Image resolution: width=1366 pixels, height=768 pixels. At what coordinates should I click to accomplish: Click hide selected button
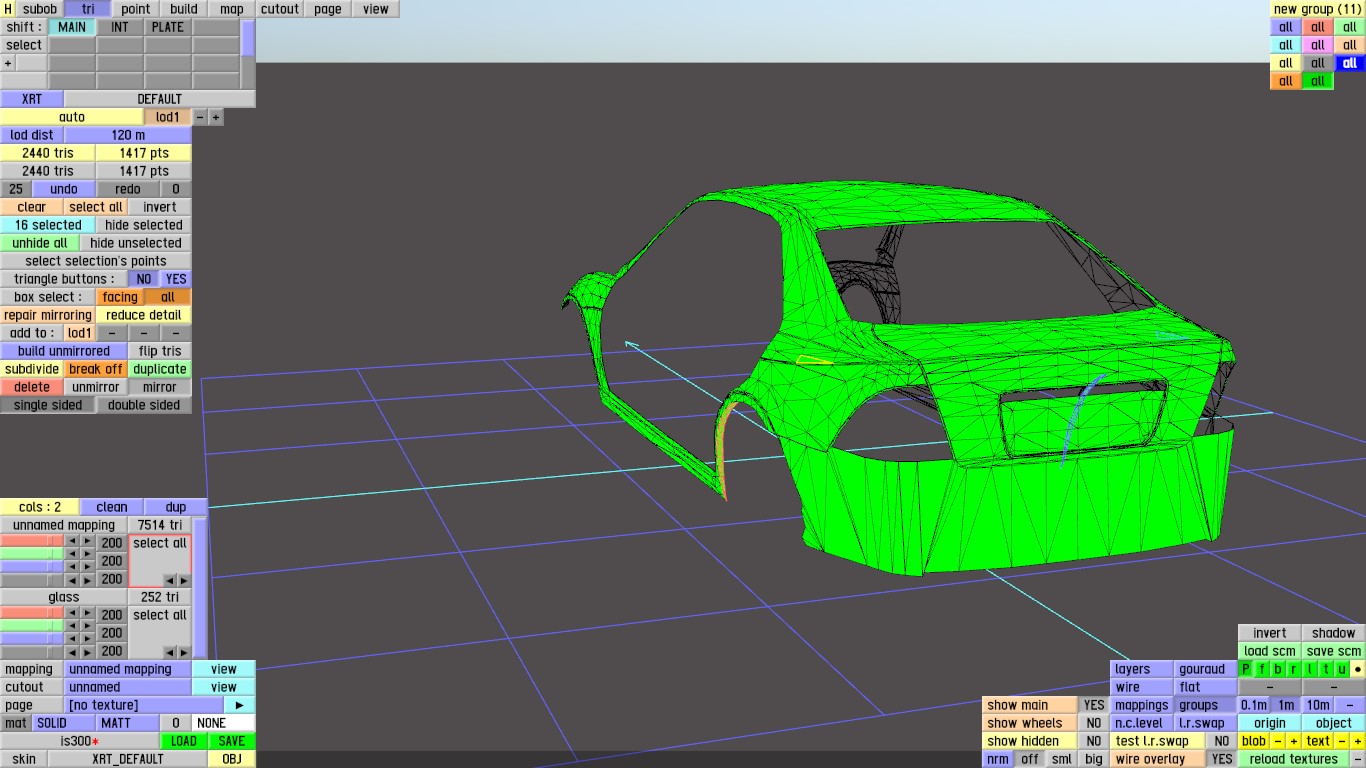[144, 225]
